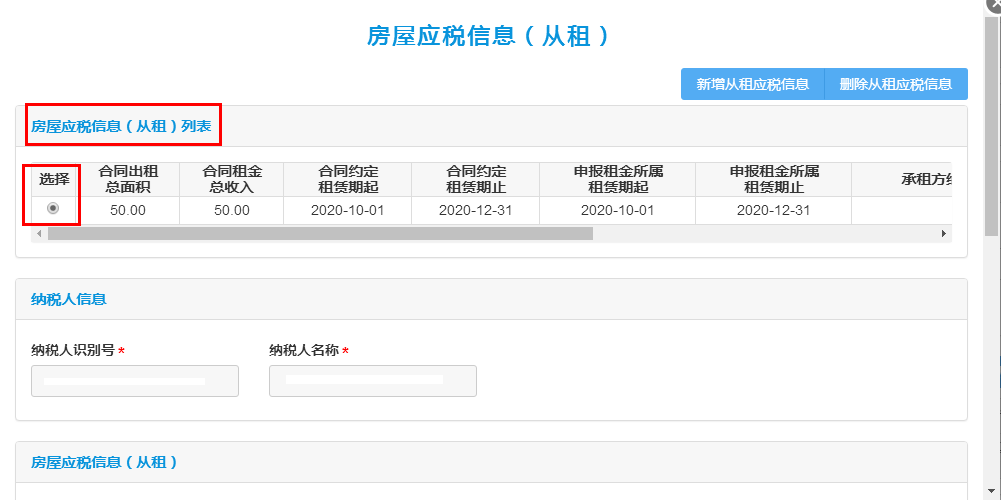The width and height of the screenshot is (1001, 500).
Task: Click the table's horizontal scrollbar thumb
Action: click(320, 233)
